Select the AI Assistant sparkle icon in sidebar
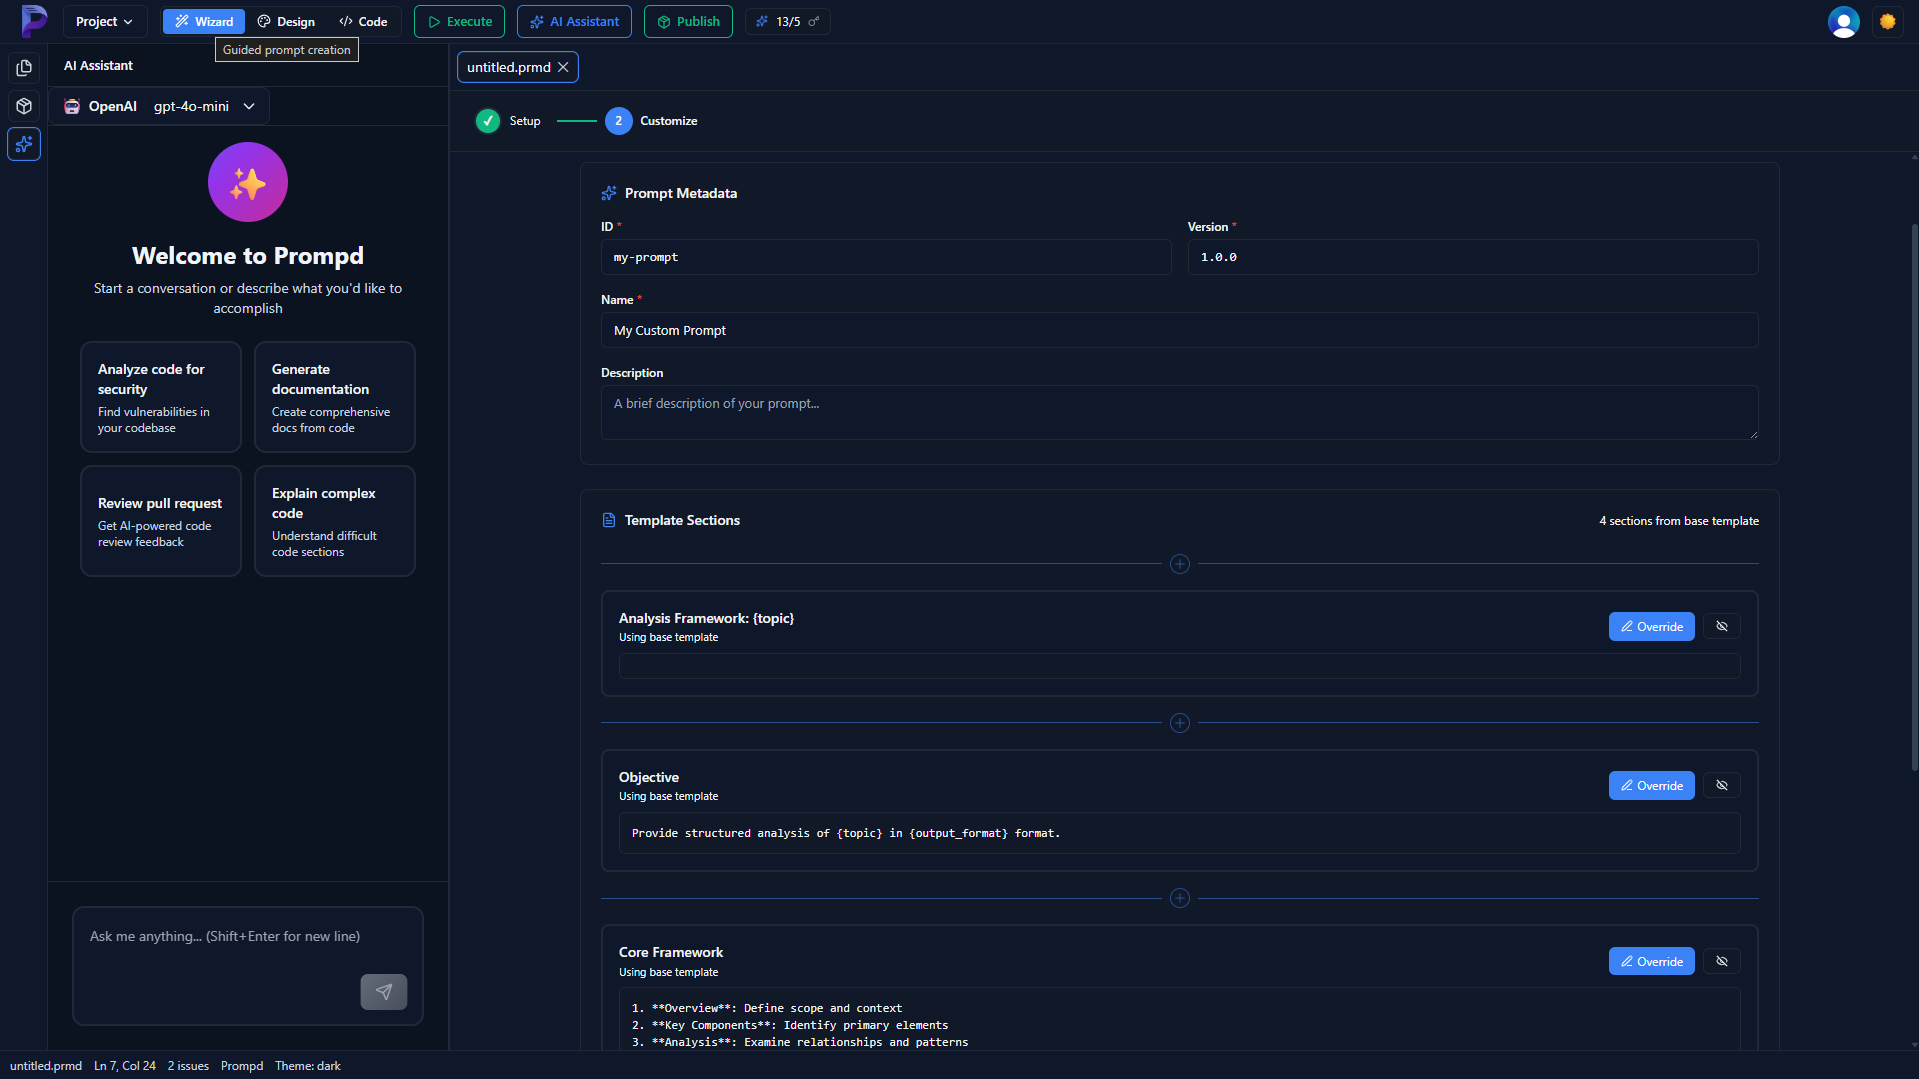Image resolution: width=1919 pixels, height=1079 pixels. point(23,144)
